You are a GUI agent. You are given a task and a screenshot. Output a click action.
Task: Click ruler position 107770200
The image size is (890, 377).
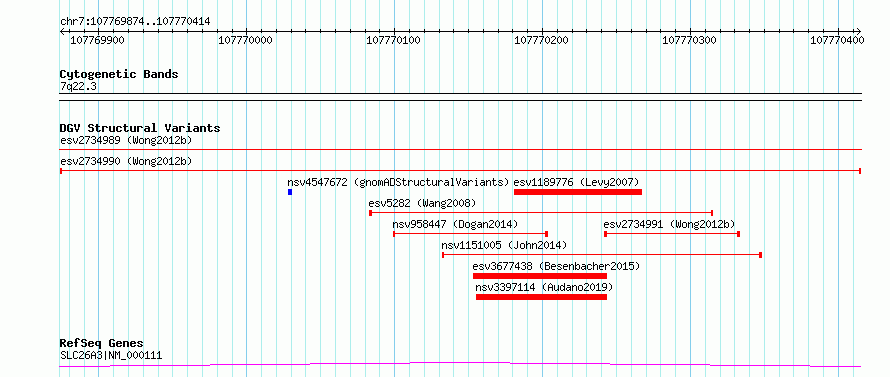pyautogui.click(x=540, y=40)
